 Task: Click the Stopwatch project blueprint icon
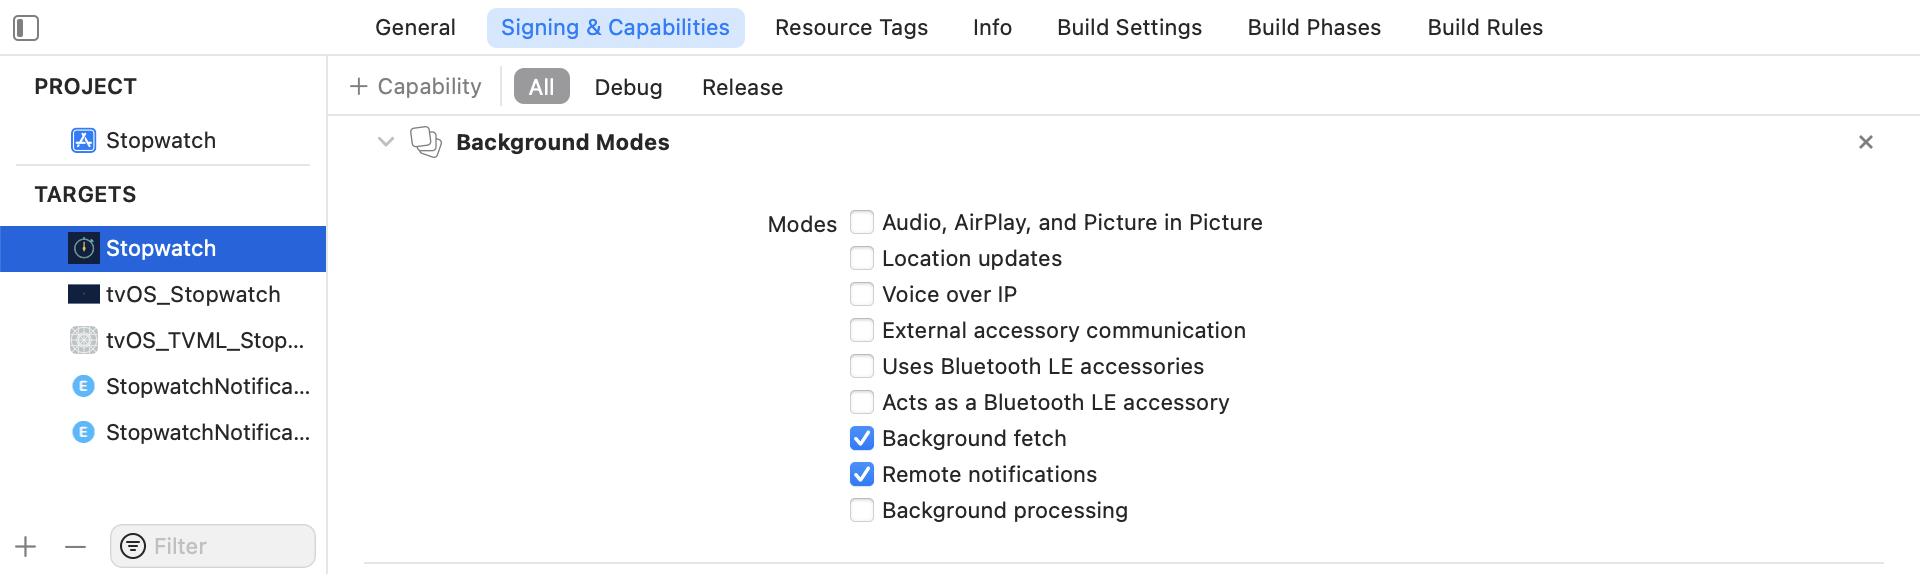(x=83, y=140)
